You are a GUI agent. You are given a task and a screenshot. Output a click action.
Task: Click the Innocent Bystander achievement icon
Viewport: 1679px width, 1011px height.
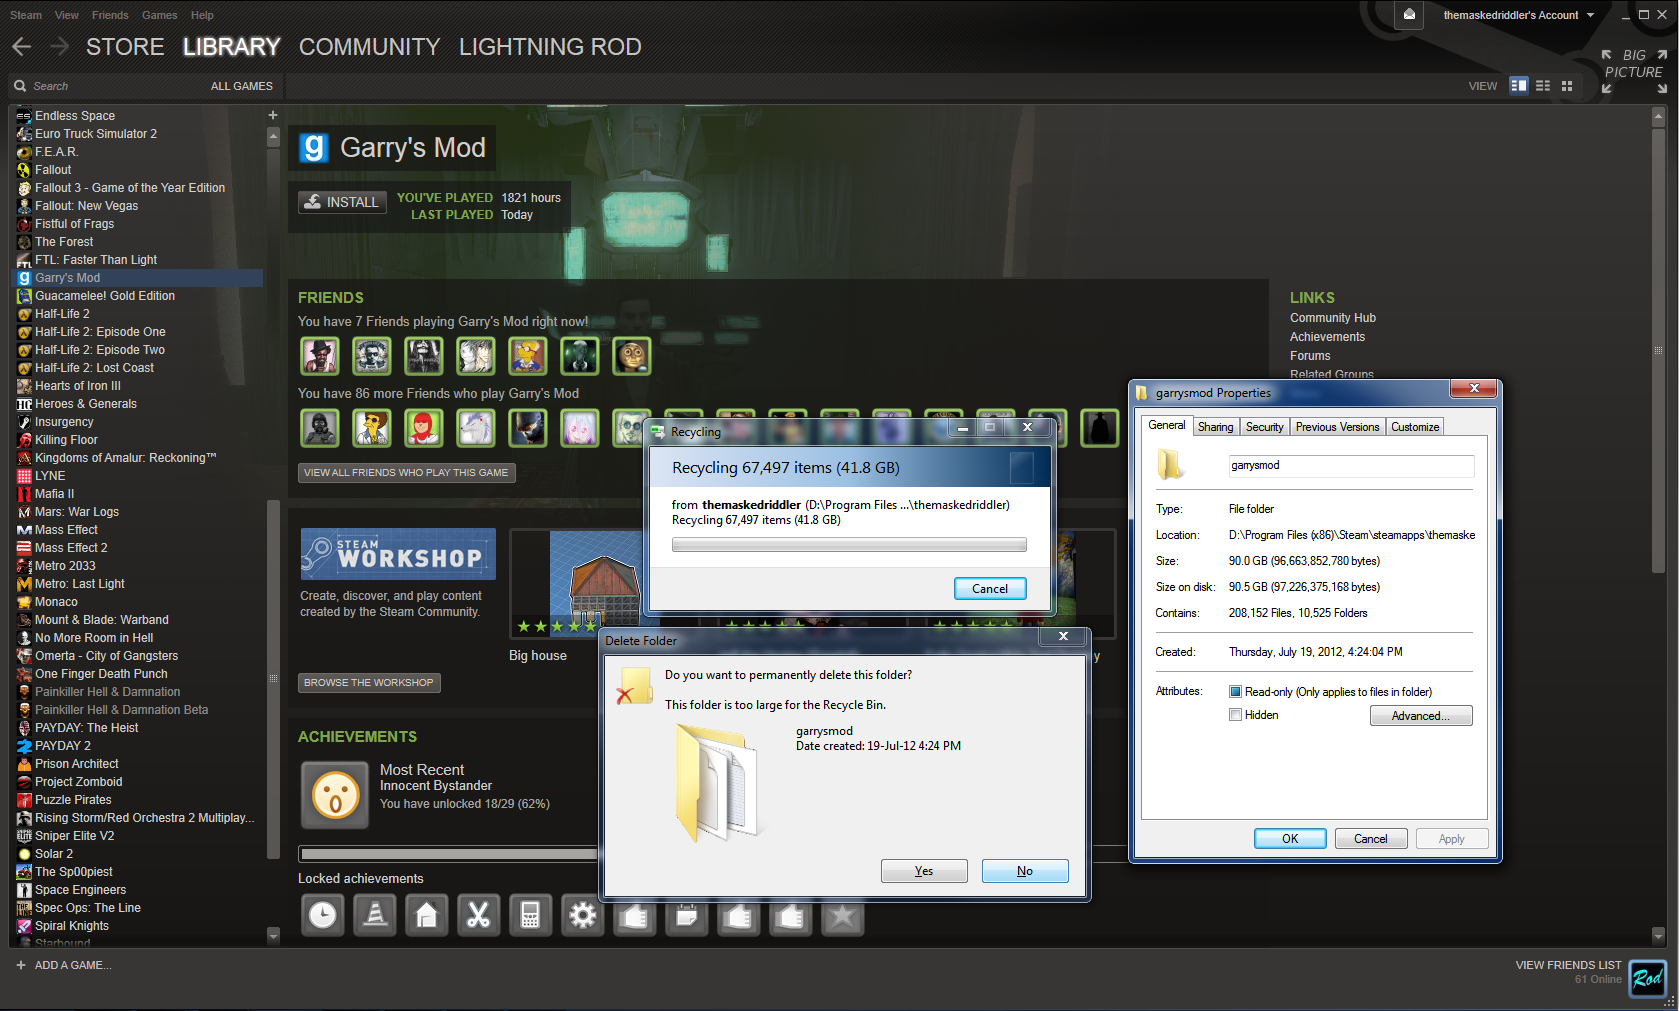coord(336,795)
